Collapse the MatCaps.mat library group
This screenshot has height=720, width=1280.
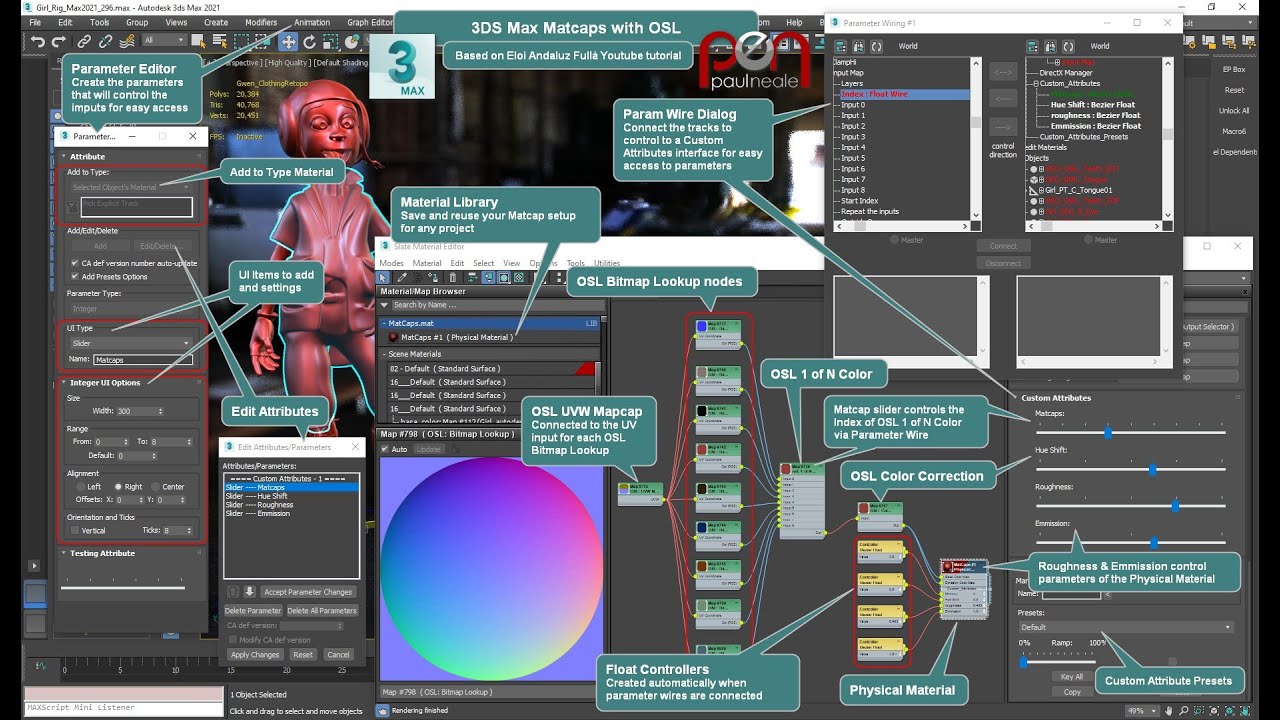click(x=383, y=323)
